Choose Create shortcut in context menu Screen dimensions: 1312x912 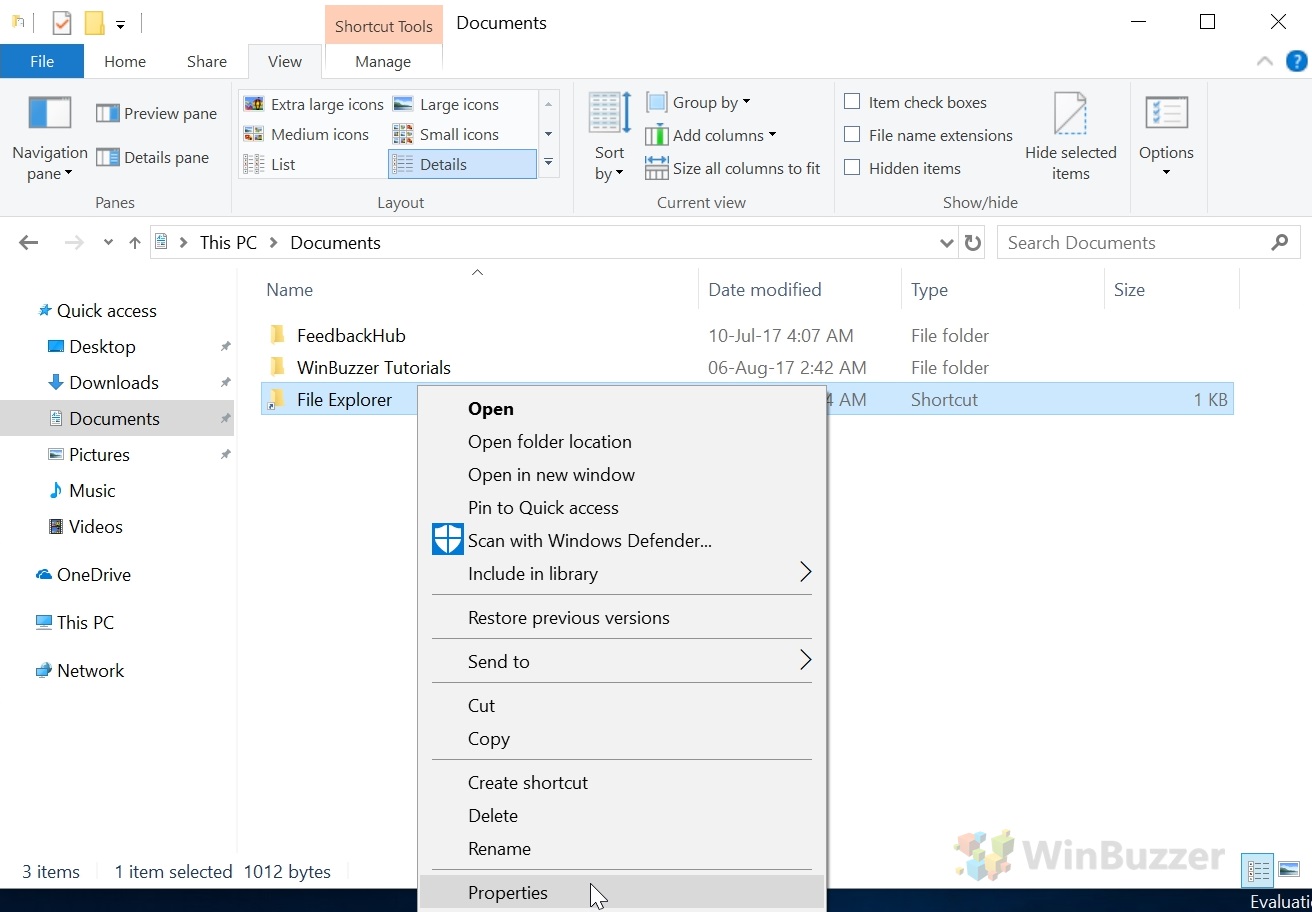[x=622, y=783]
